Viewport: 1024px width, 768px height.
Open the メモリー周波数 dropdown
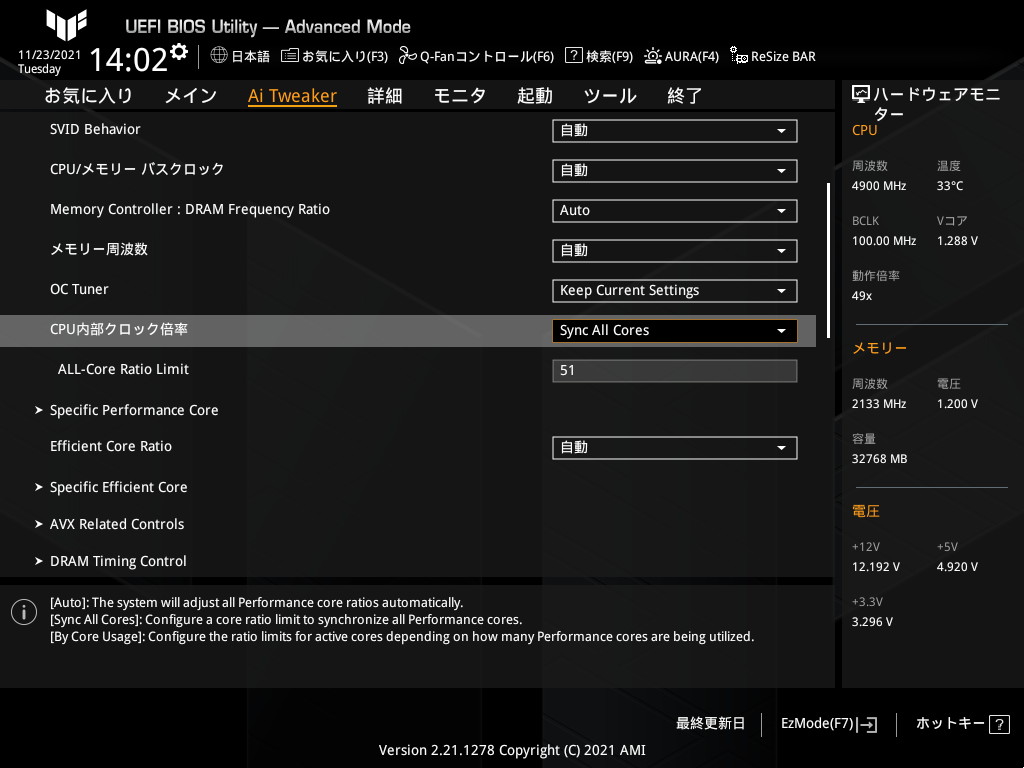pyautogui.click(x=675, y=251)
